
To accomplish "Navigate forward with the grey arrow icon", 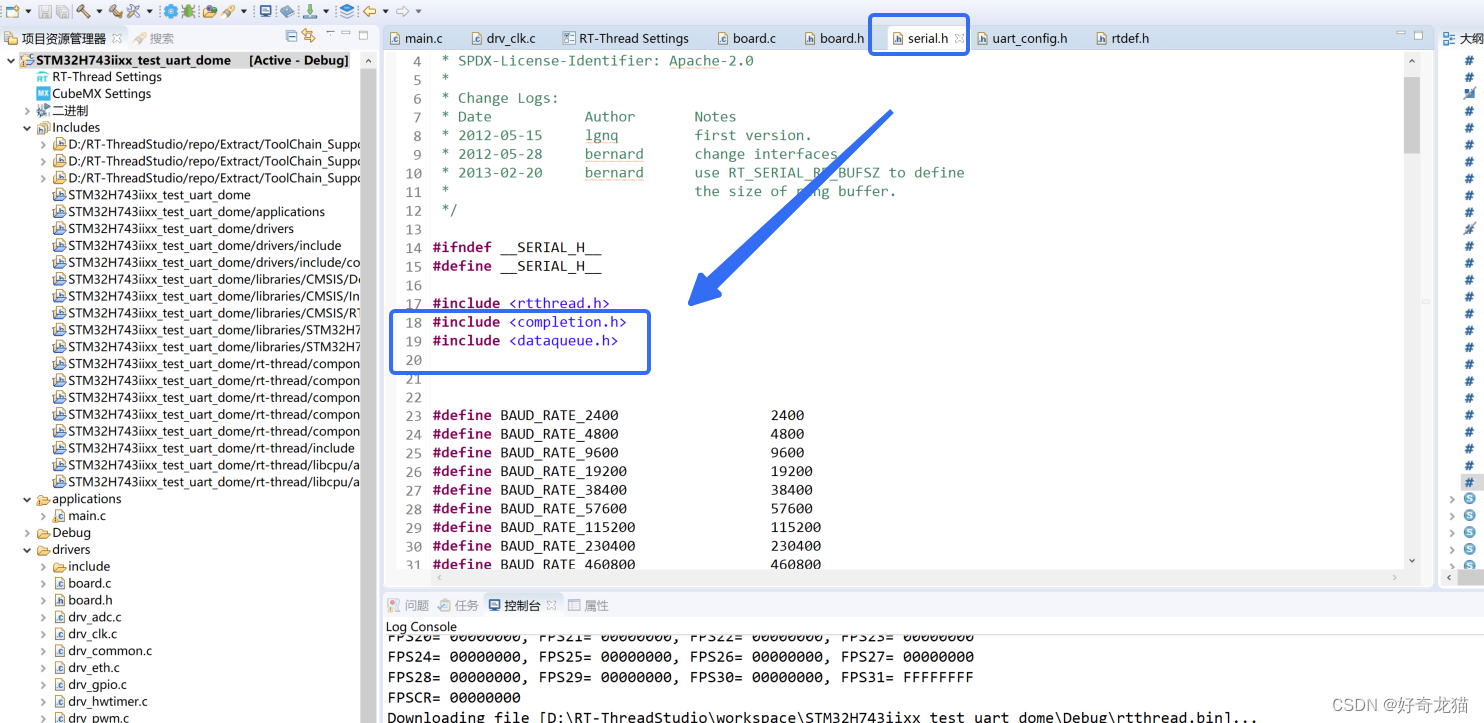I will (x=402, y=11).
